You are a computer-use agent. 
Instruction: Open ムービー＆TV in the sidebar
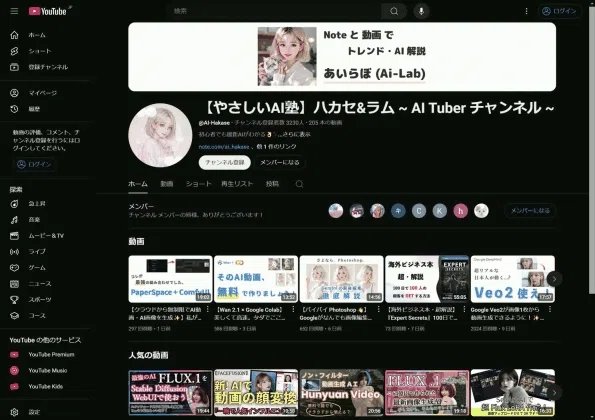click(x=46, y=236)
